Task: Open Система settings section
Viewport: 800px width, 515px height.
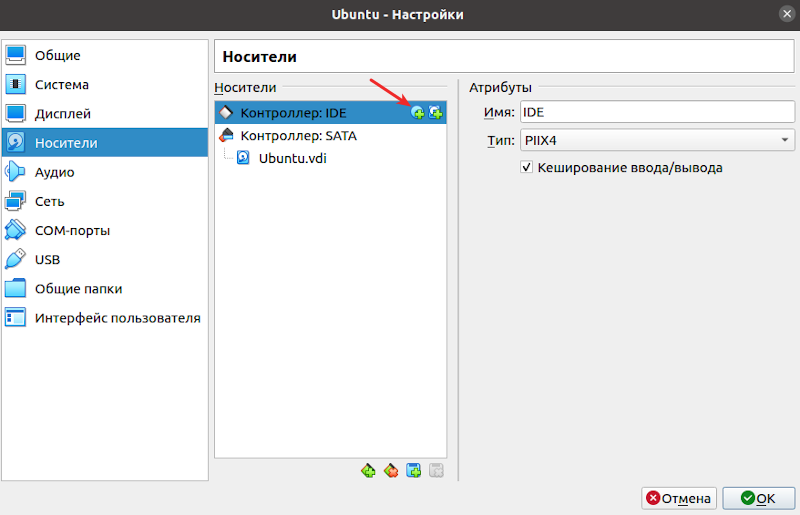Action: [105, 84]
